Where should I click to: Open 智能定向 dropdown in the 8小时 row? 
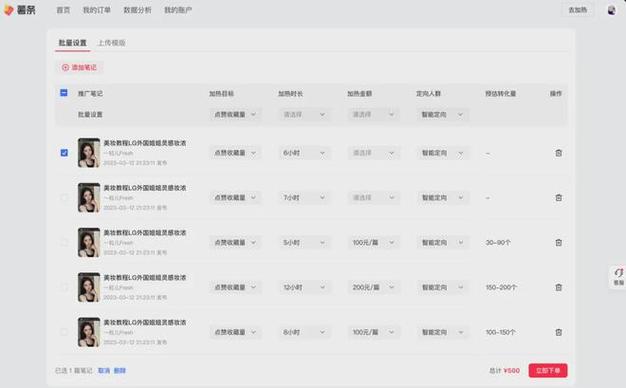click(x=442, y=332)
